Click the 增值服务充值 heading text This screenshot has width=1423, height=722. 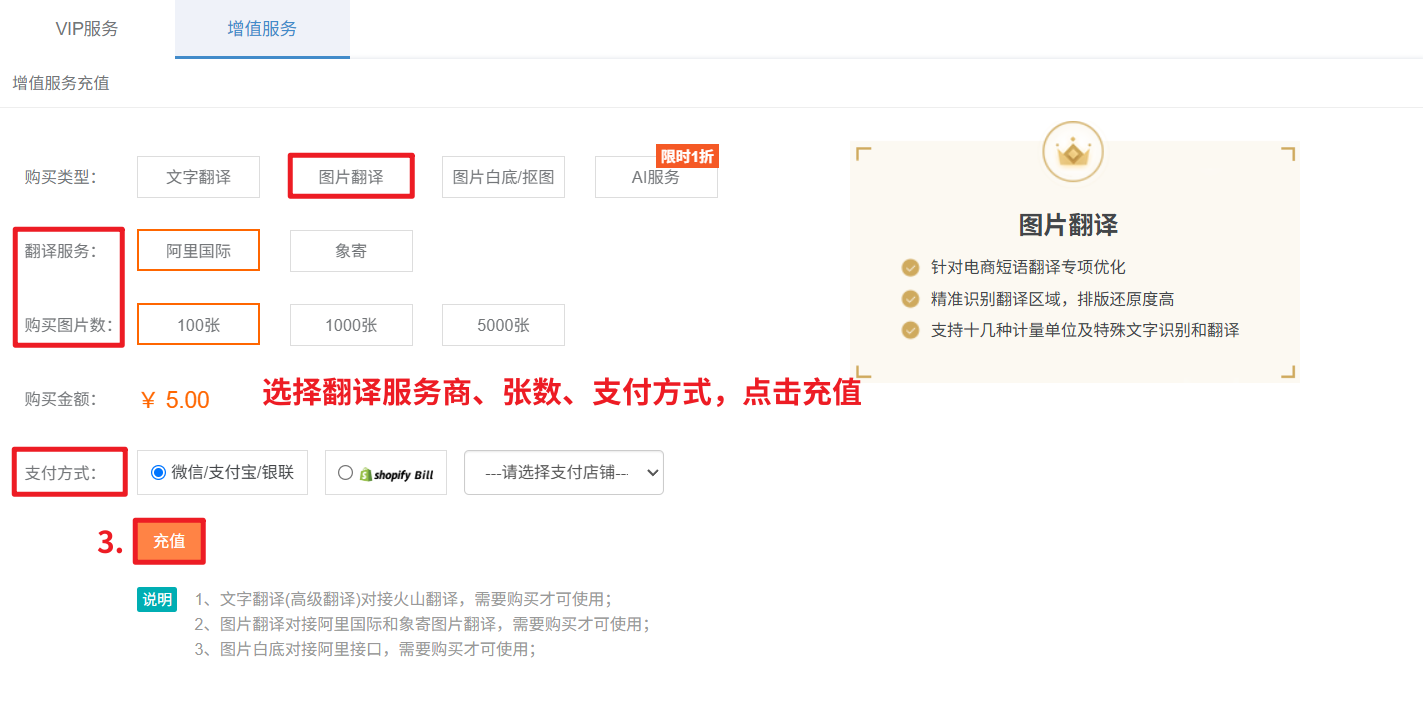click(x=61, y=83)
